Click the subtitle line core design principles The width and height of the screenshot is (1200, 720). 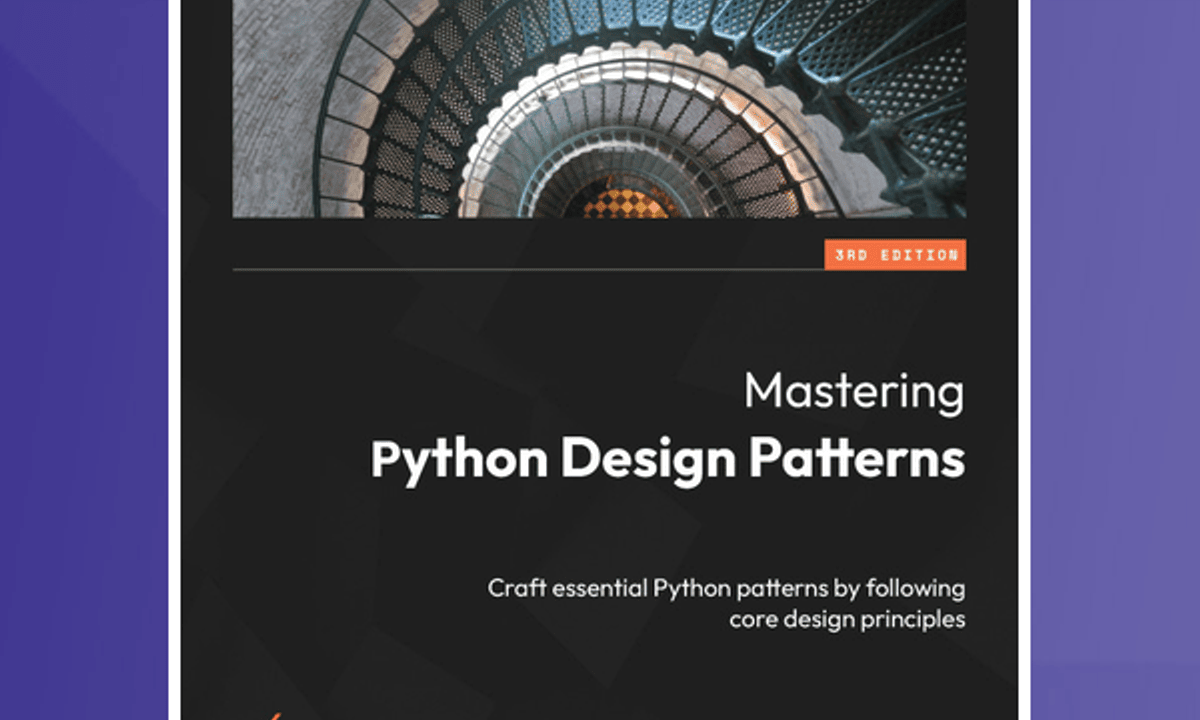[846, 619]
